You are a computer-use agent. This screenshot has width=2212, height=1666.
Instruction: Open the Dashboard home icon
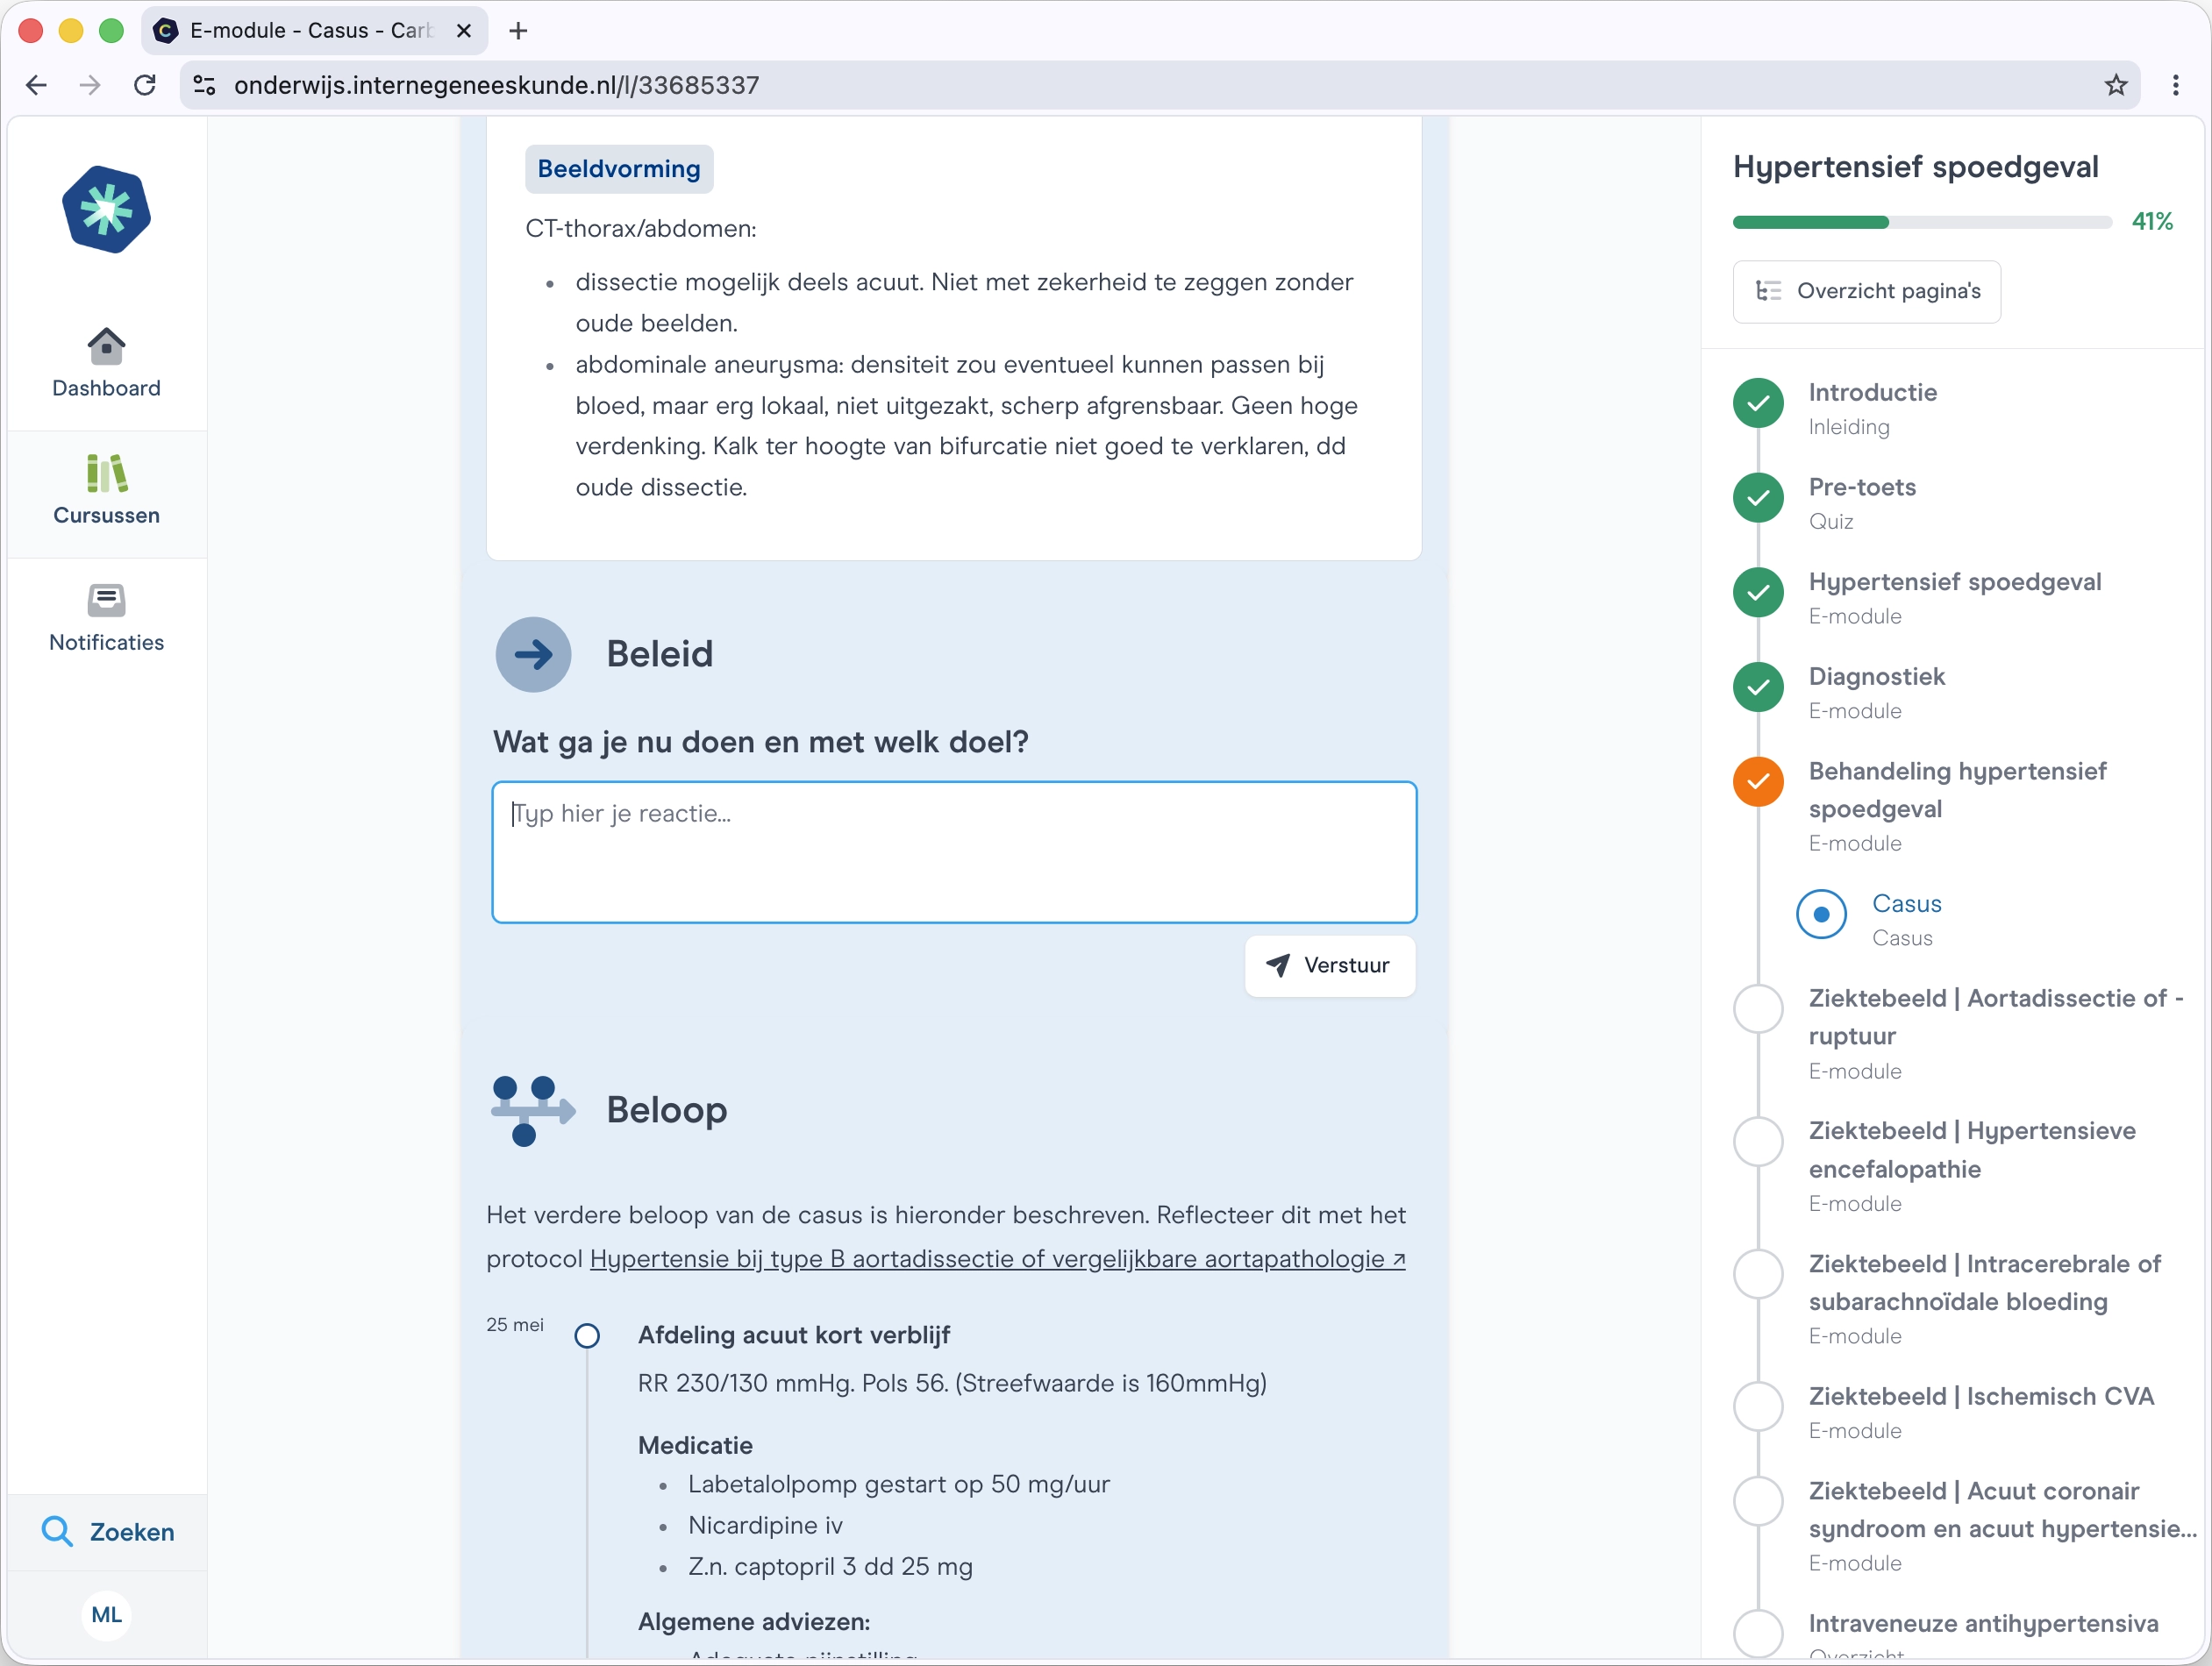click(106, 347)
